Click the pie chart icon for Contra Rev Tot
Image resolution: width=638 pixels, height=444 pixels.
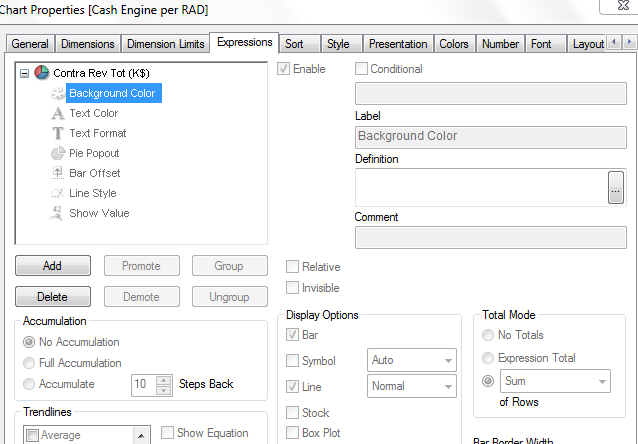[x=41, y=73]
